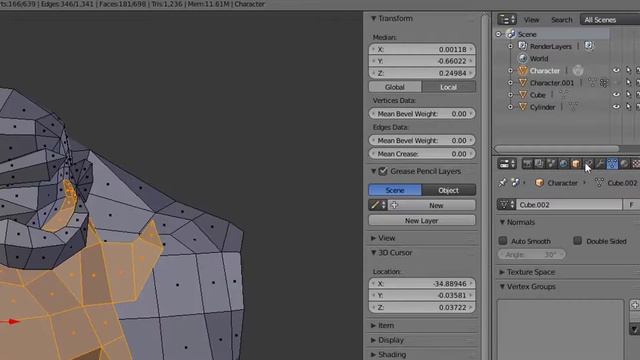The height and width of the screenshot is (360, 640).
Task: Select Scene as grease pencil source
Action: (x=395, y=190)
